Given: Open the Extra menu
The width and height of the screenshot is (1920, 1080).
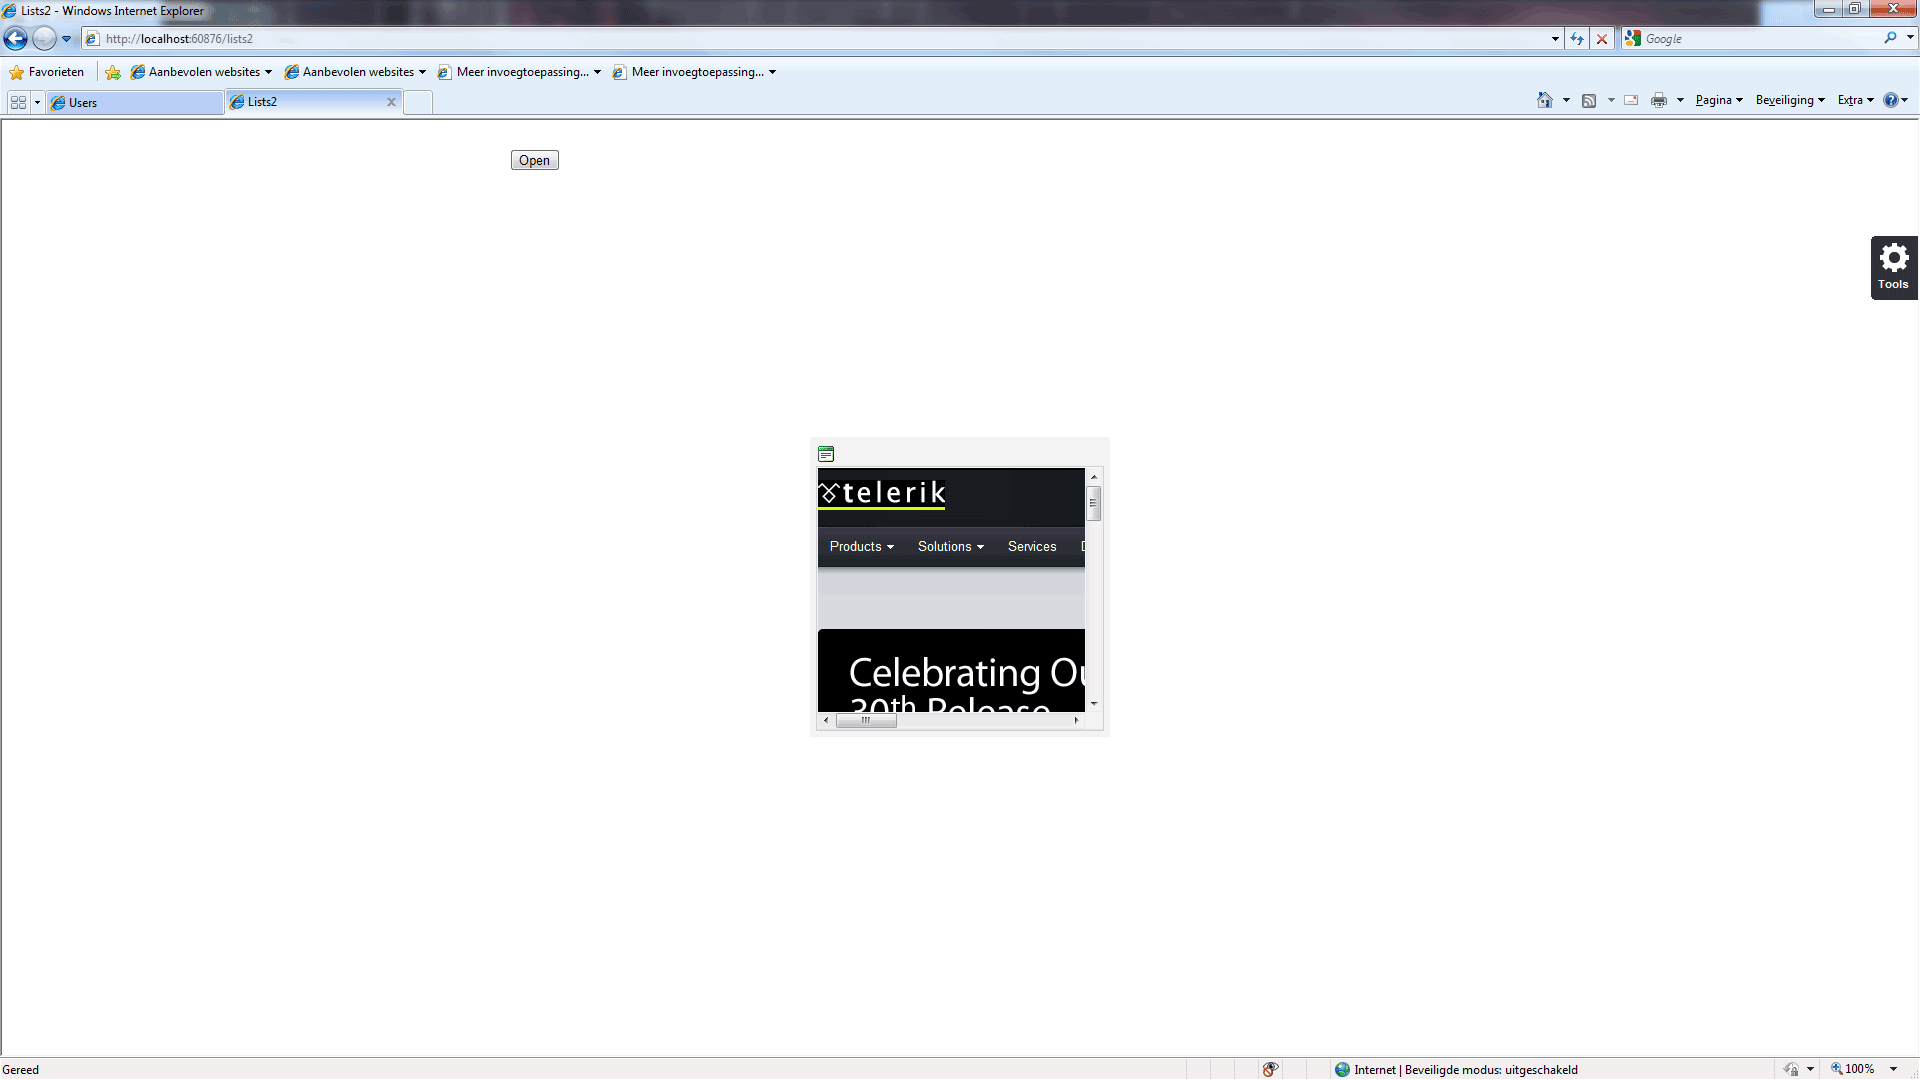Looking at the screenshot, I should tap(1855, 100).
